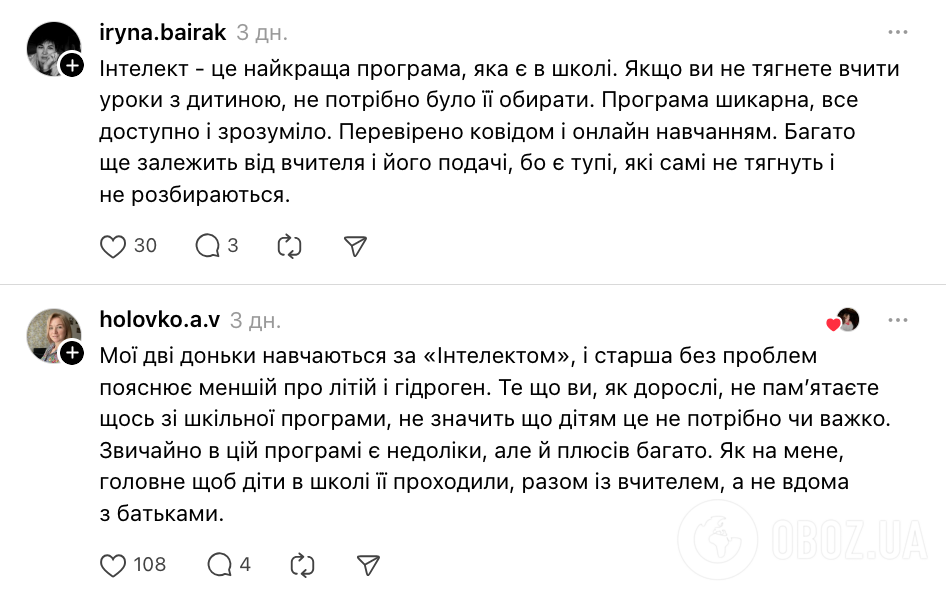
Task: Repost iryna.bairak's comment
Action: point(289,245)
